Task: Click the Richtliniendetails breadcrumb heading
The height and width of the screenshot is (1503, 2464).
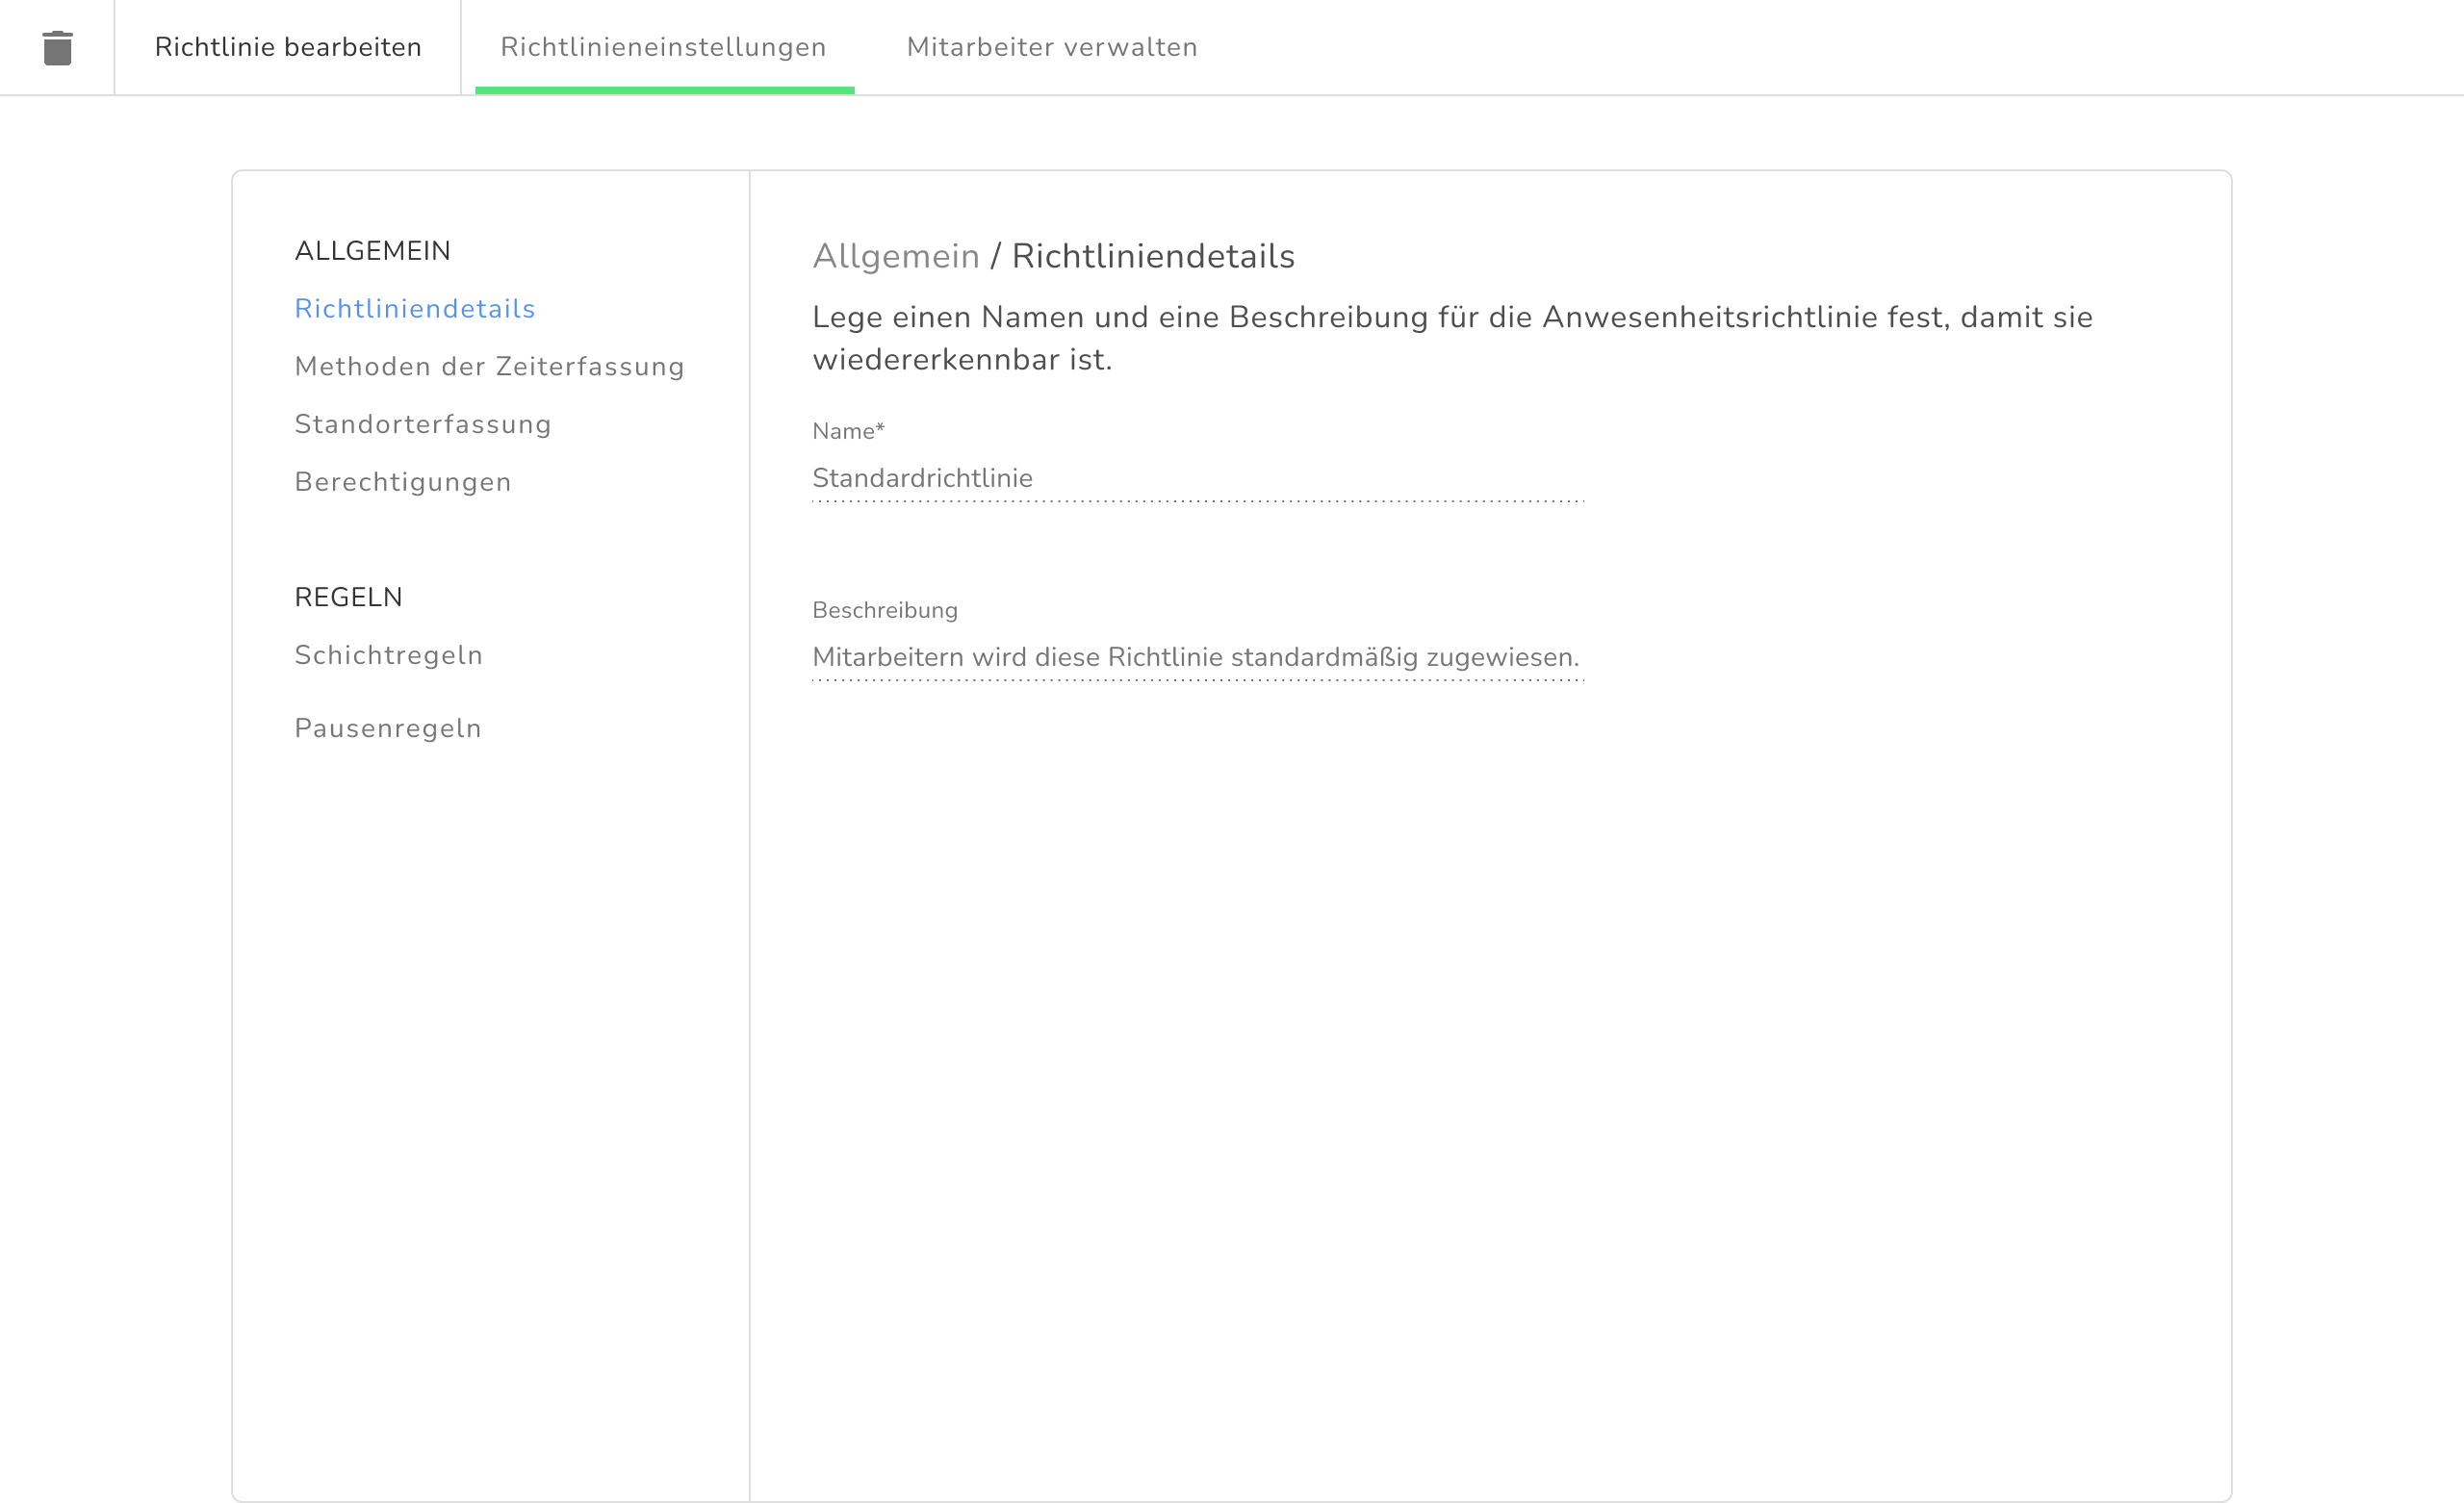Action: pyautogui.click(x=1152, y=257)
